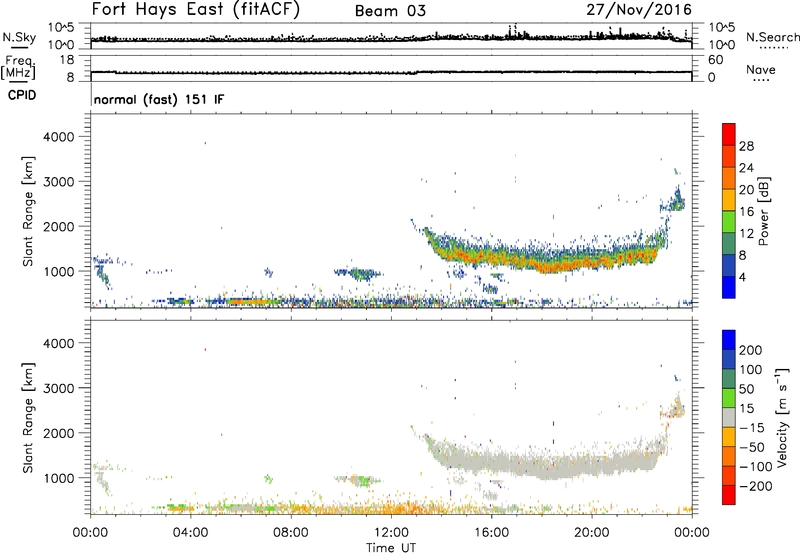The height and width of the screenshot is (554, 800).
Task: Click the "60" tick on Nave axis
Action: pos(716,60)
